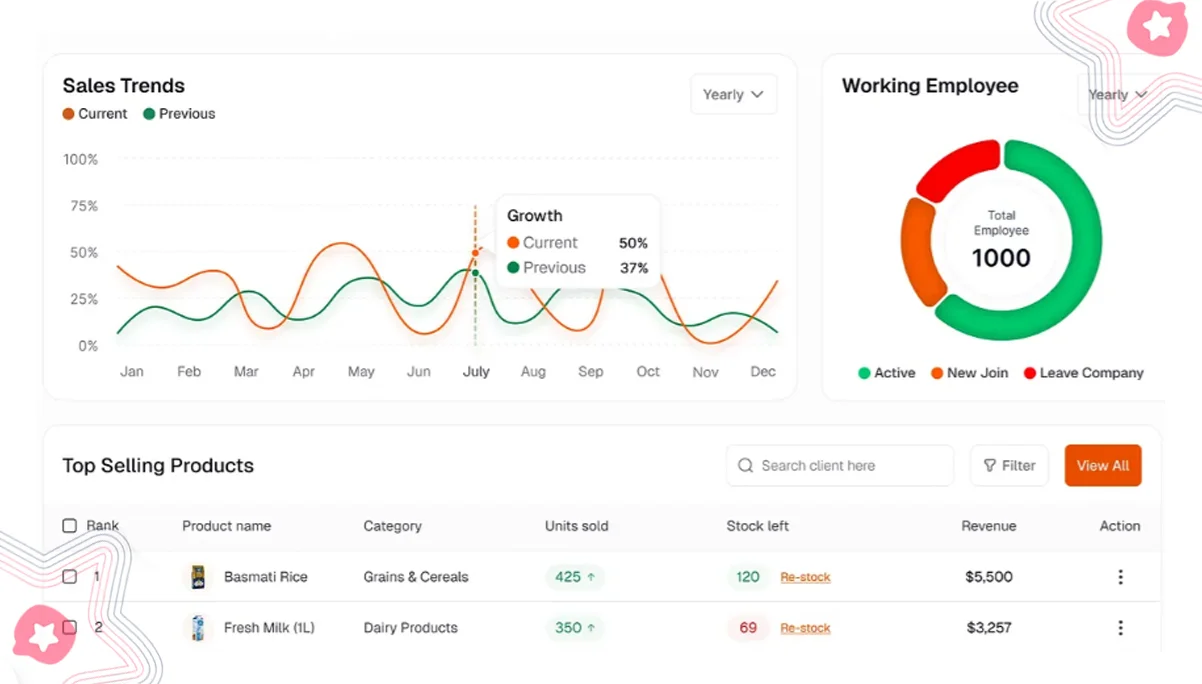Click the 120 stock left badge
Image resolution: width=1202 pixels, height=684 pixels.
[748, 577]
